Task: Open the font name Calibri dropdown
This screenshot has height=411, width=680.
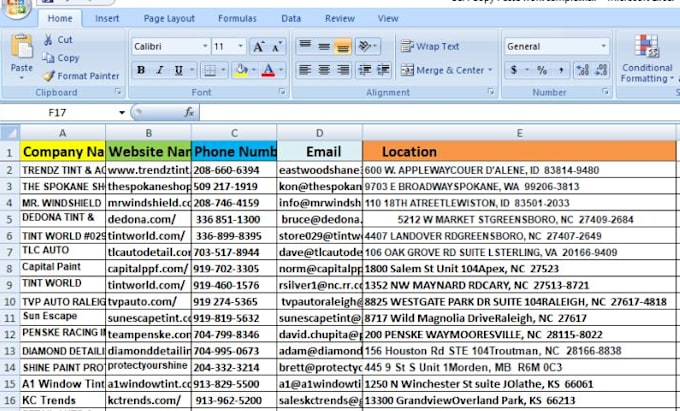Action: (205, 46)
